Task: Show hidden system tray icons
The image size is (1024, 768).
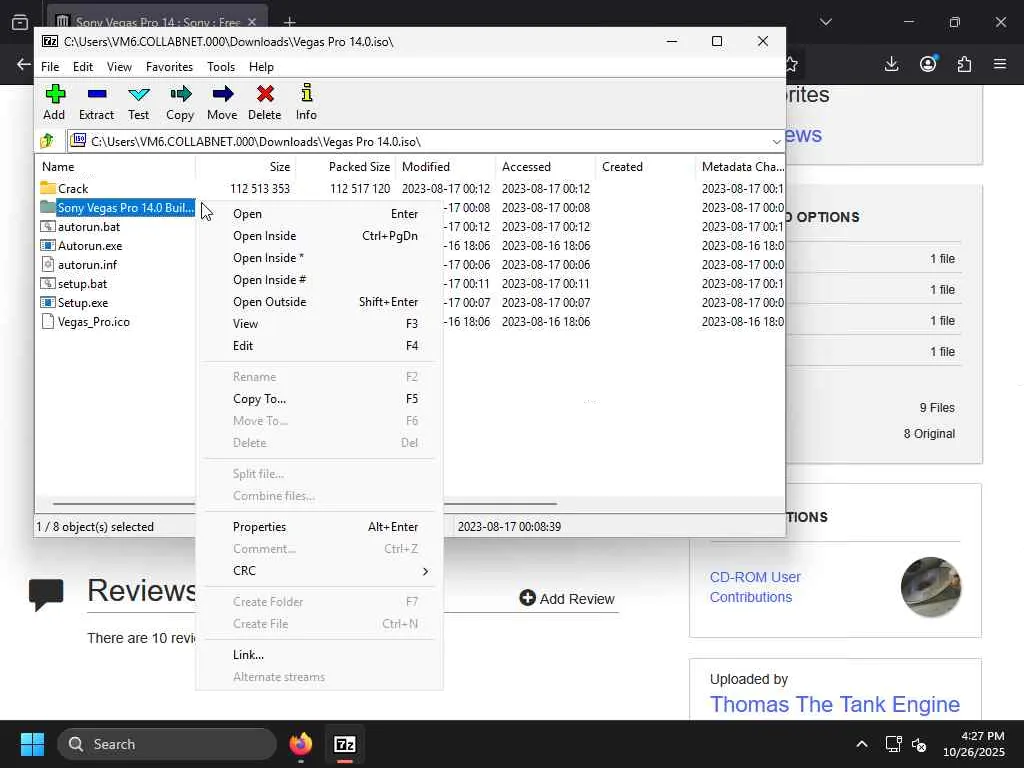Action: pyautogui.click(x=862, y=744)
